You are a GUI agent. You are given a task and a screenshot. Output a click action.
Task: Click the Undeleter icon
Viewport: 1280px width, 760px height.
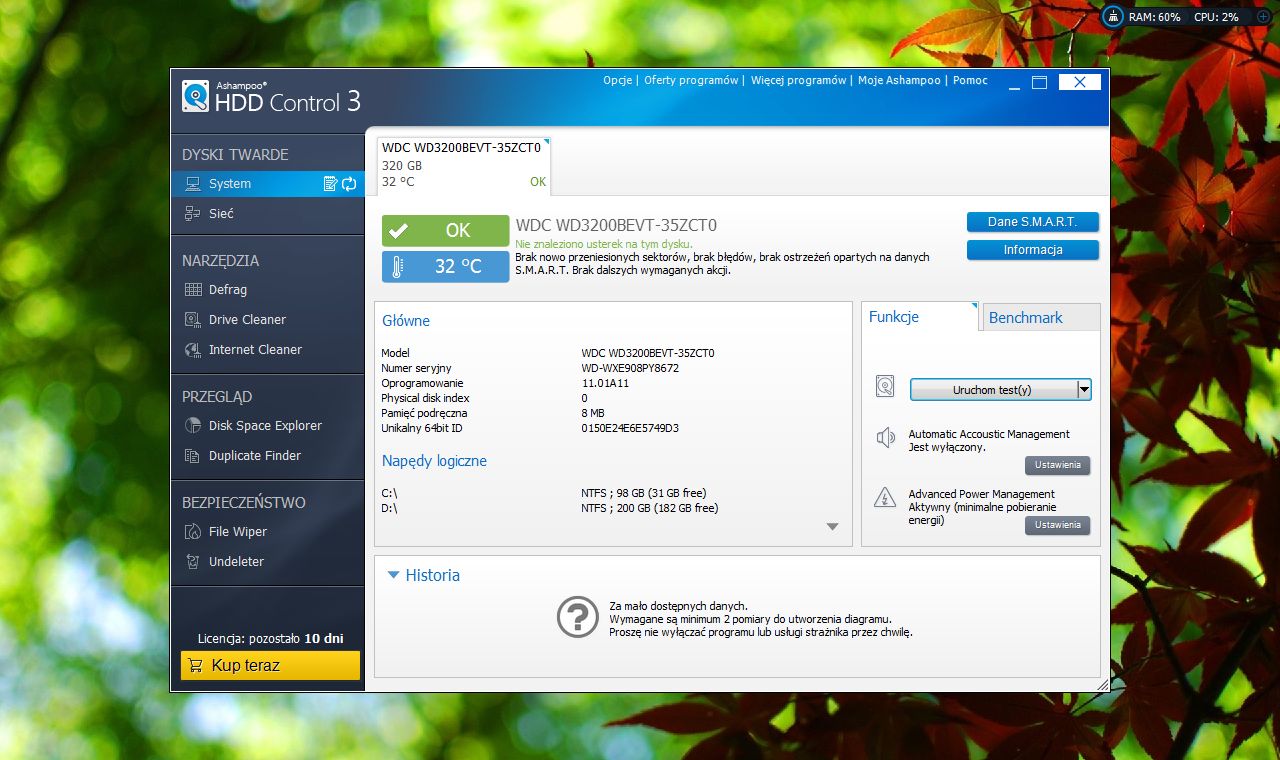pyautogui.click(x=193, y=562)
